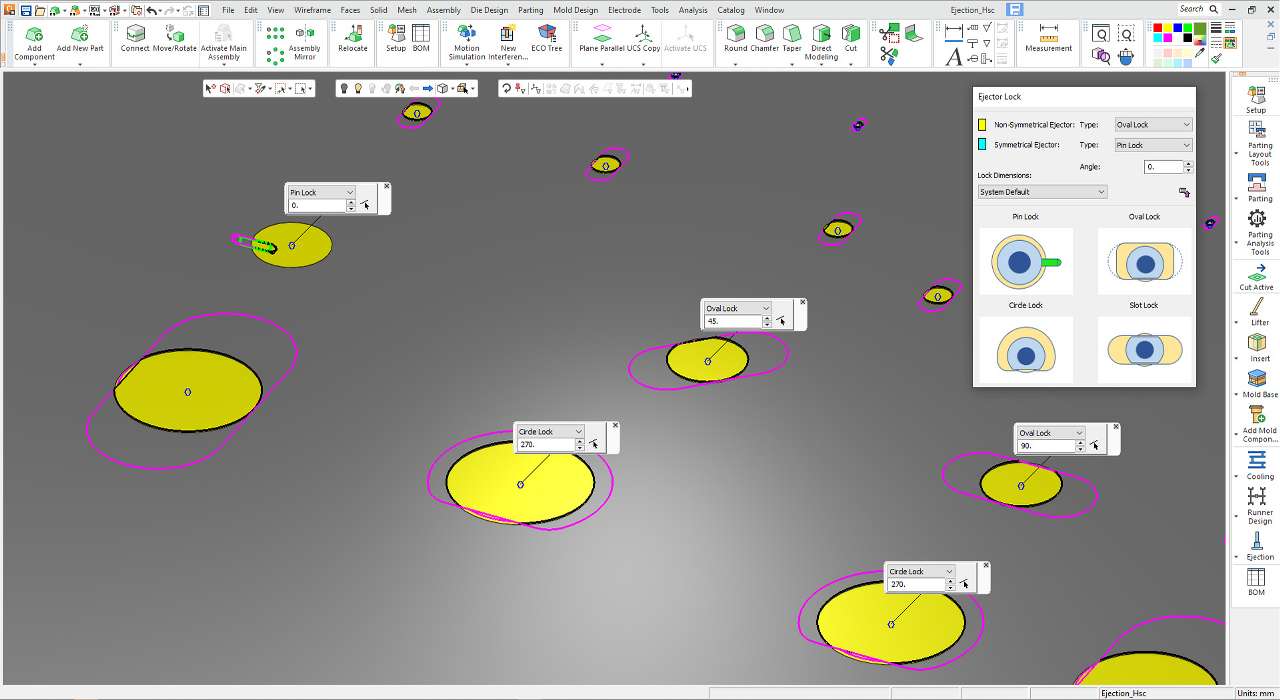Image resolution: width=1280 pixels, height=700 pixels.
Task: Select the Move/Rotate tool
Action: tap(174, 35)
